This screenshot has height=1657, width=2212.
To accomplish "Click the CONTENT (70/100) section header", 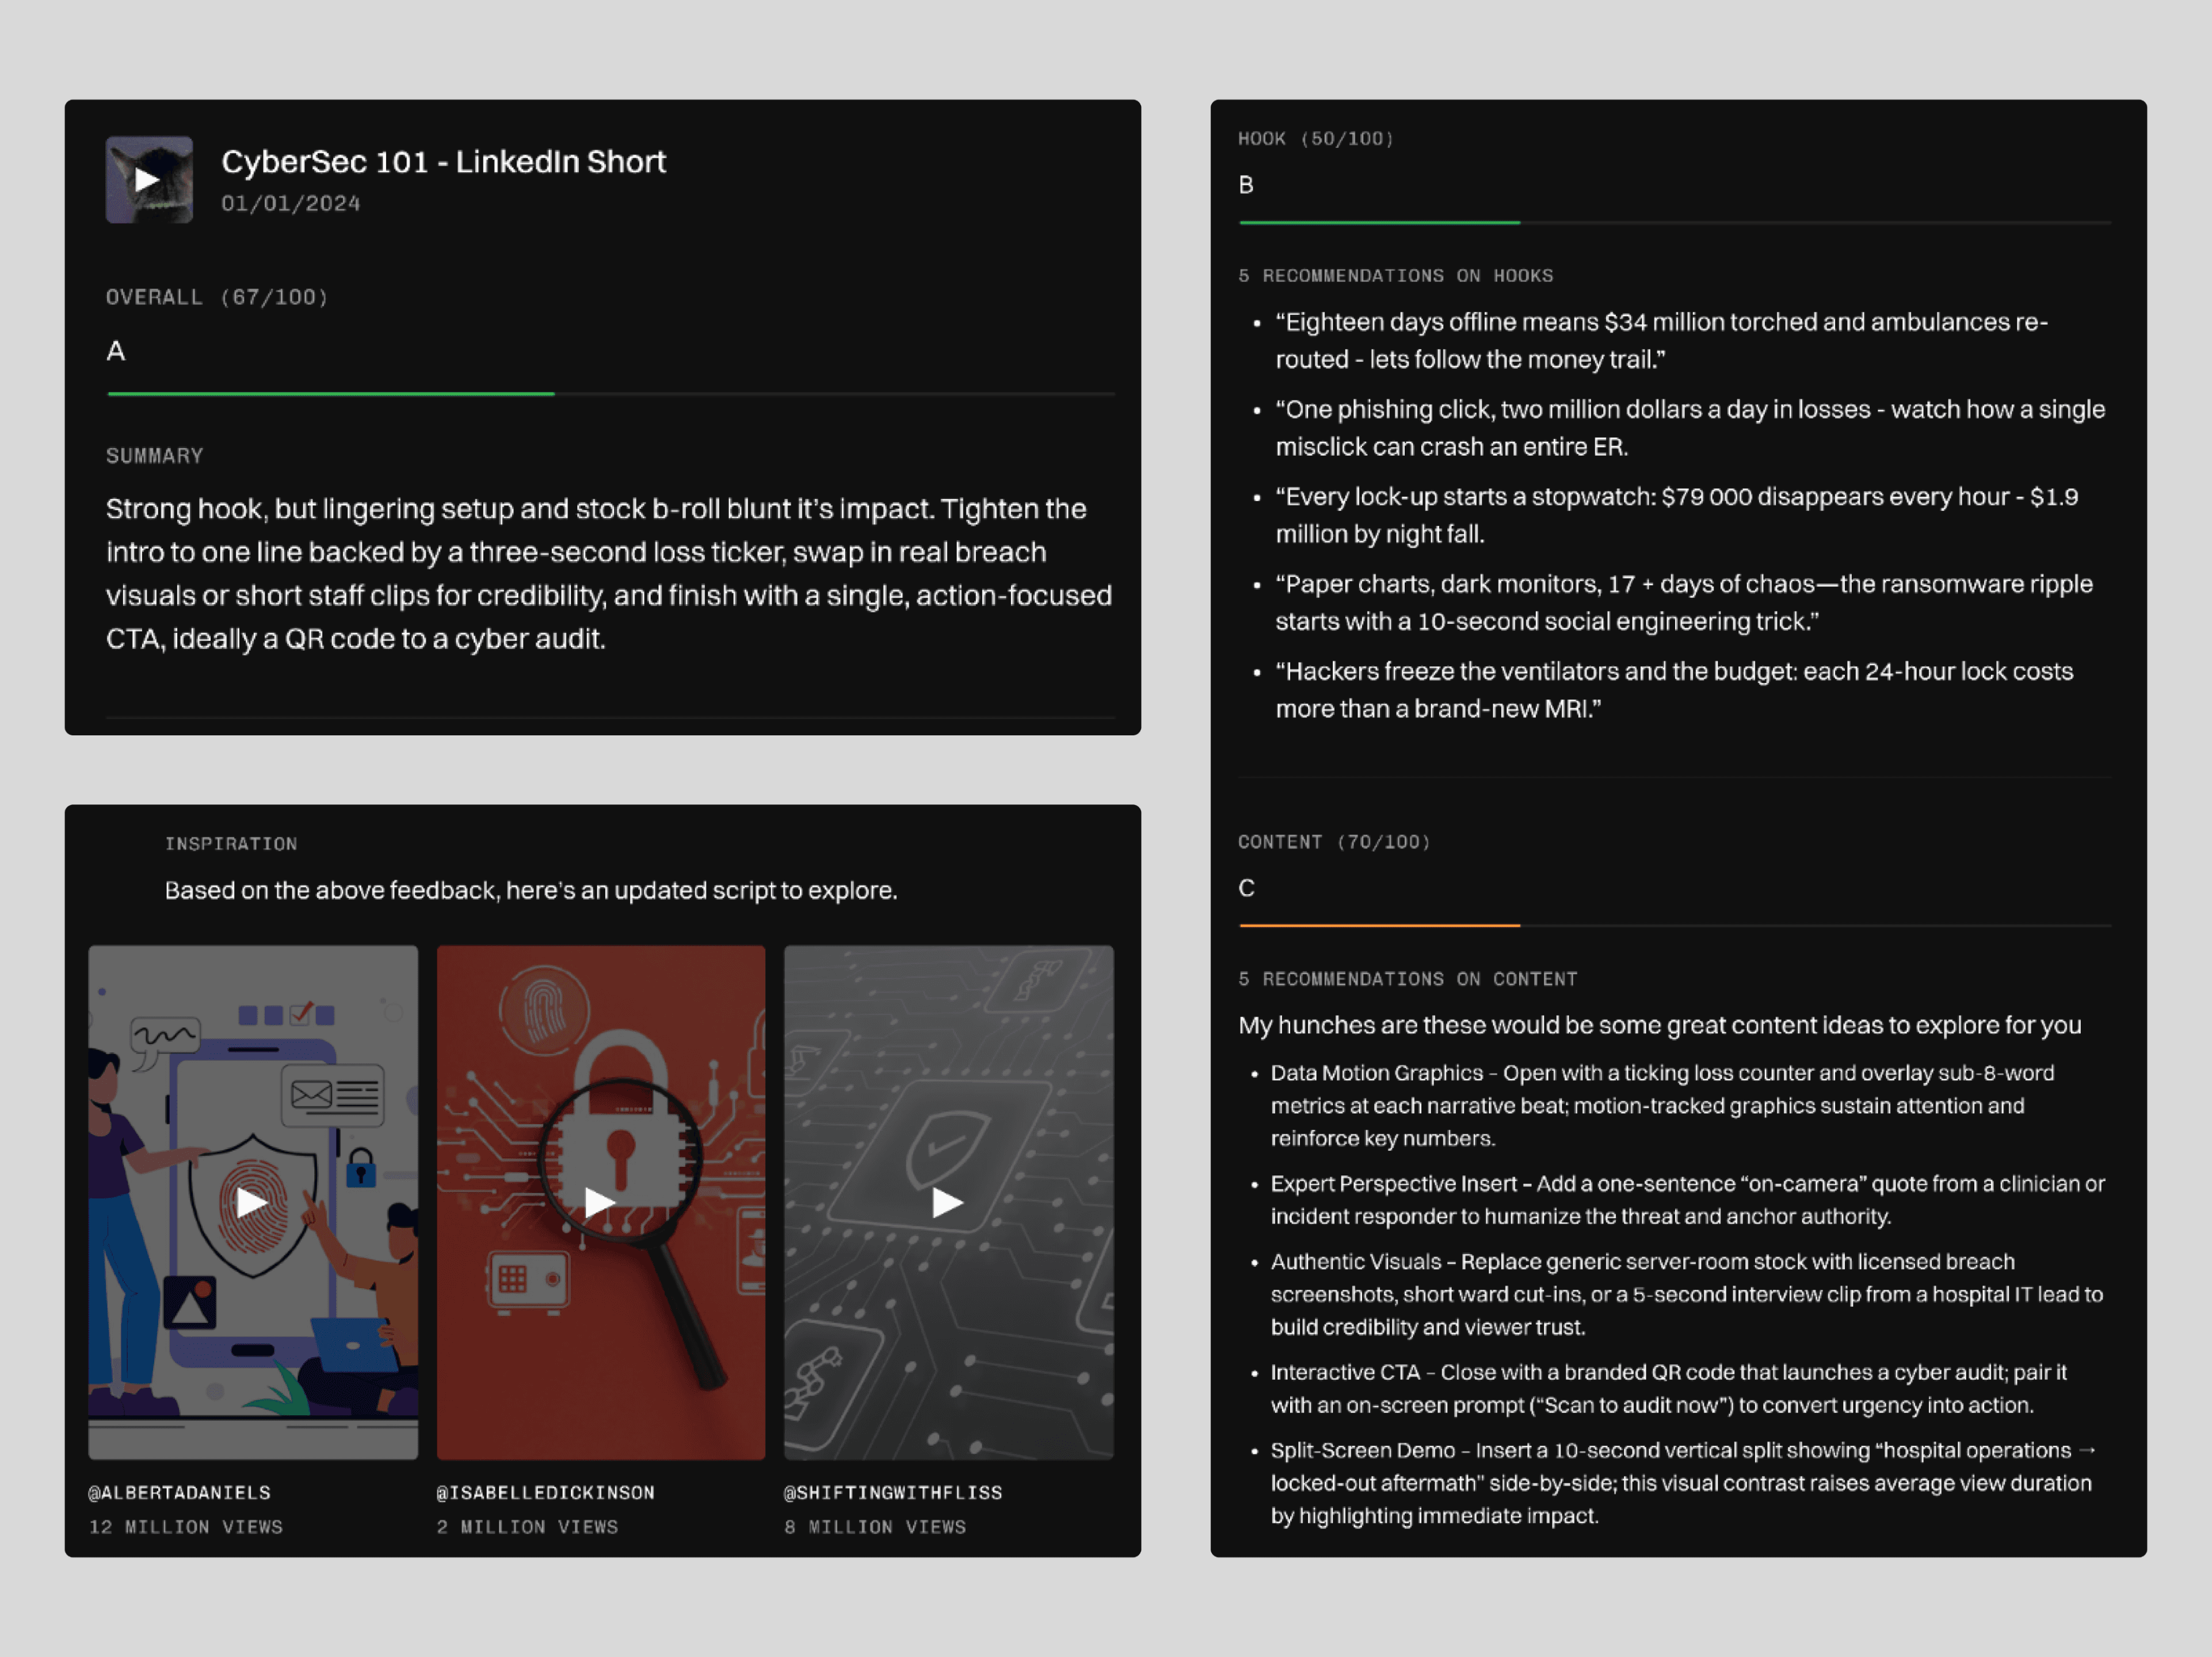I will (1333, 842).
